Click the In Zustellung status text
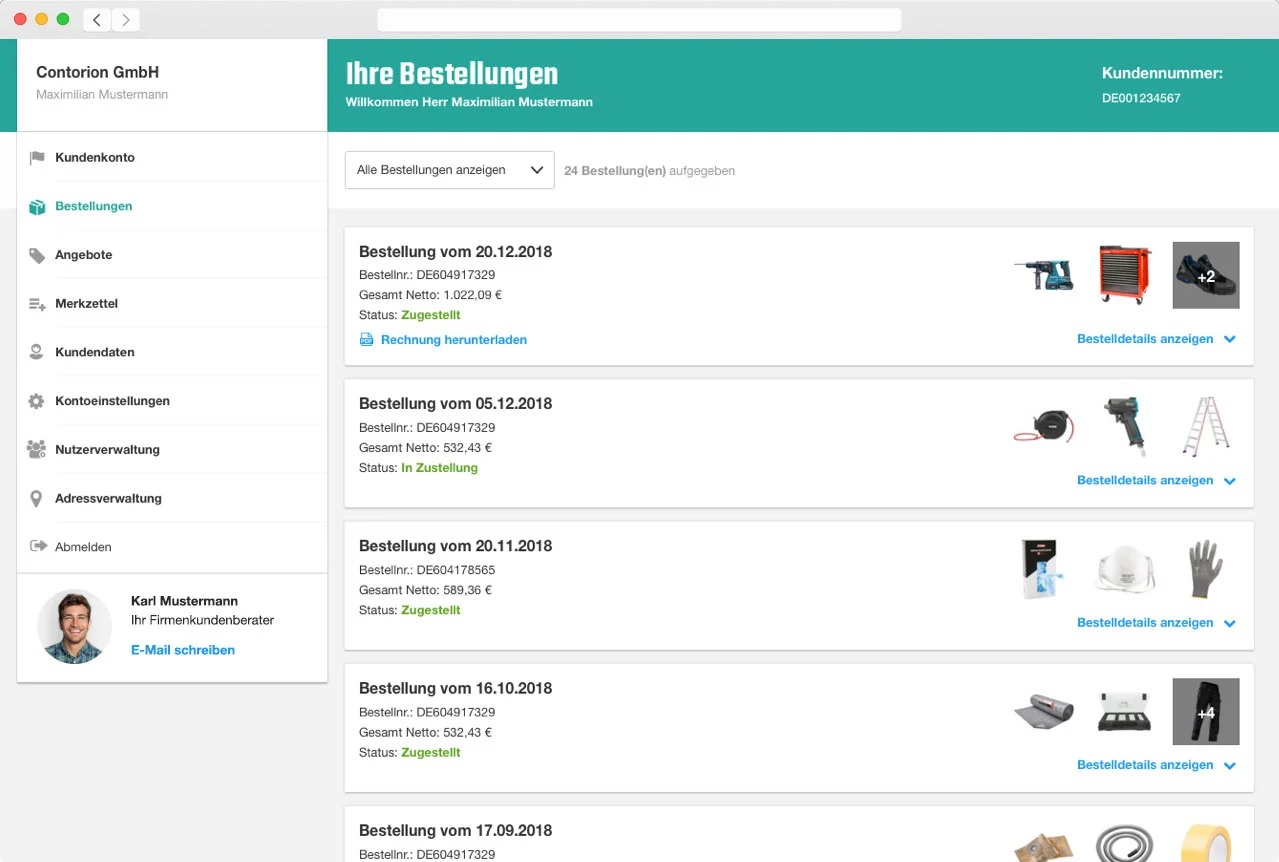This screenshot has height=862, width=1279. [x=439, y=468]
